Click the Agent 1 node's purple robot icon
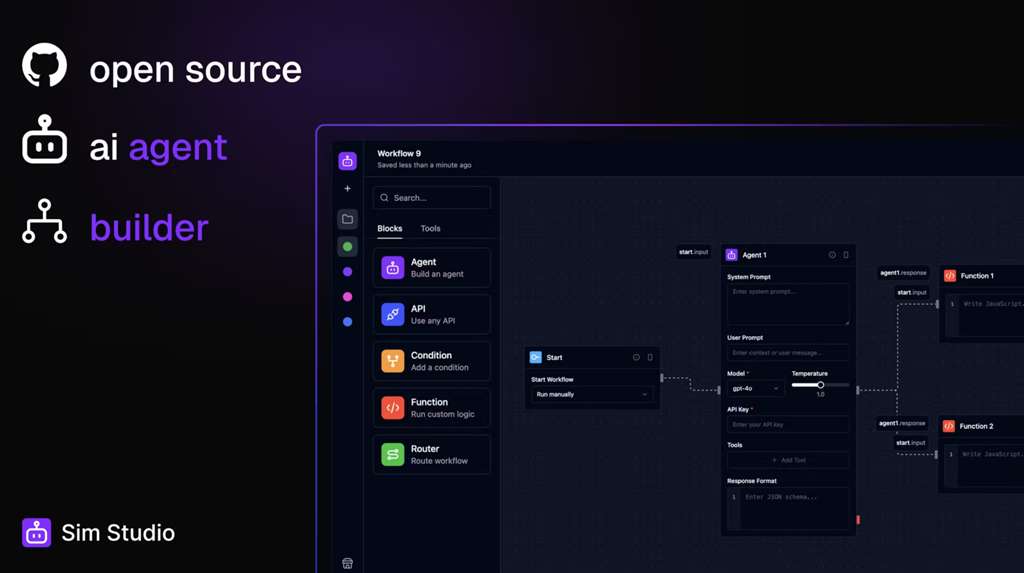This screenshot has width=1024, height=573. (x=731, y=255)
